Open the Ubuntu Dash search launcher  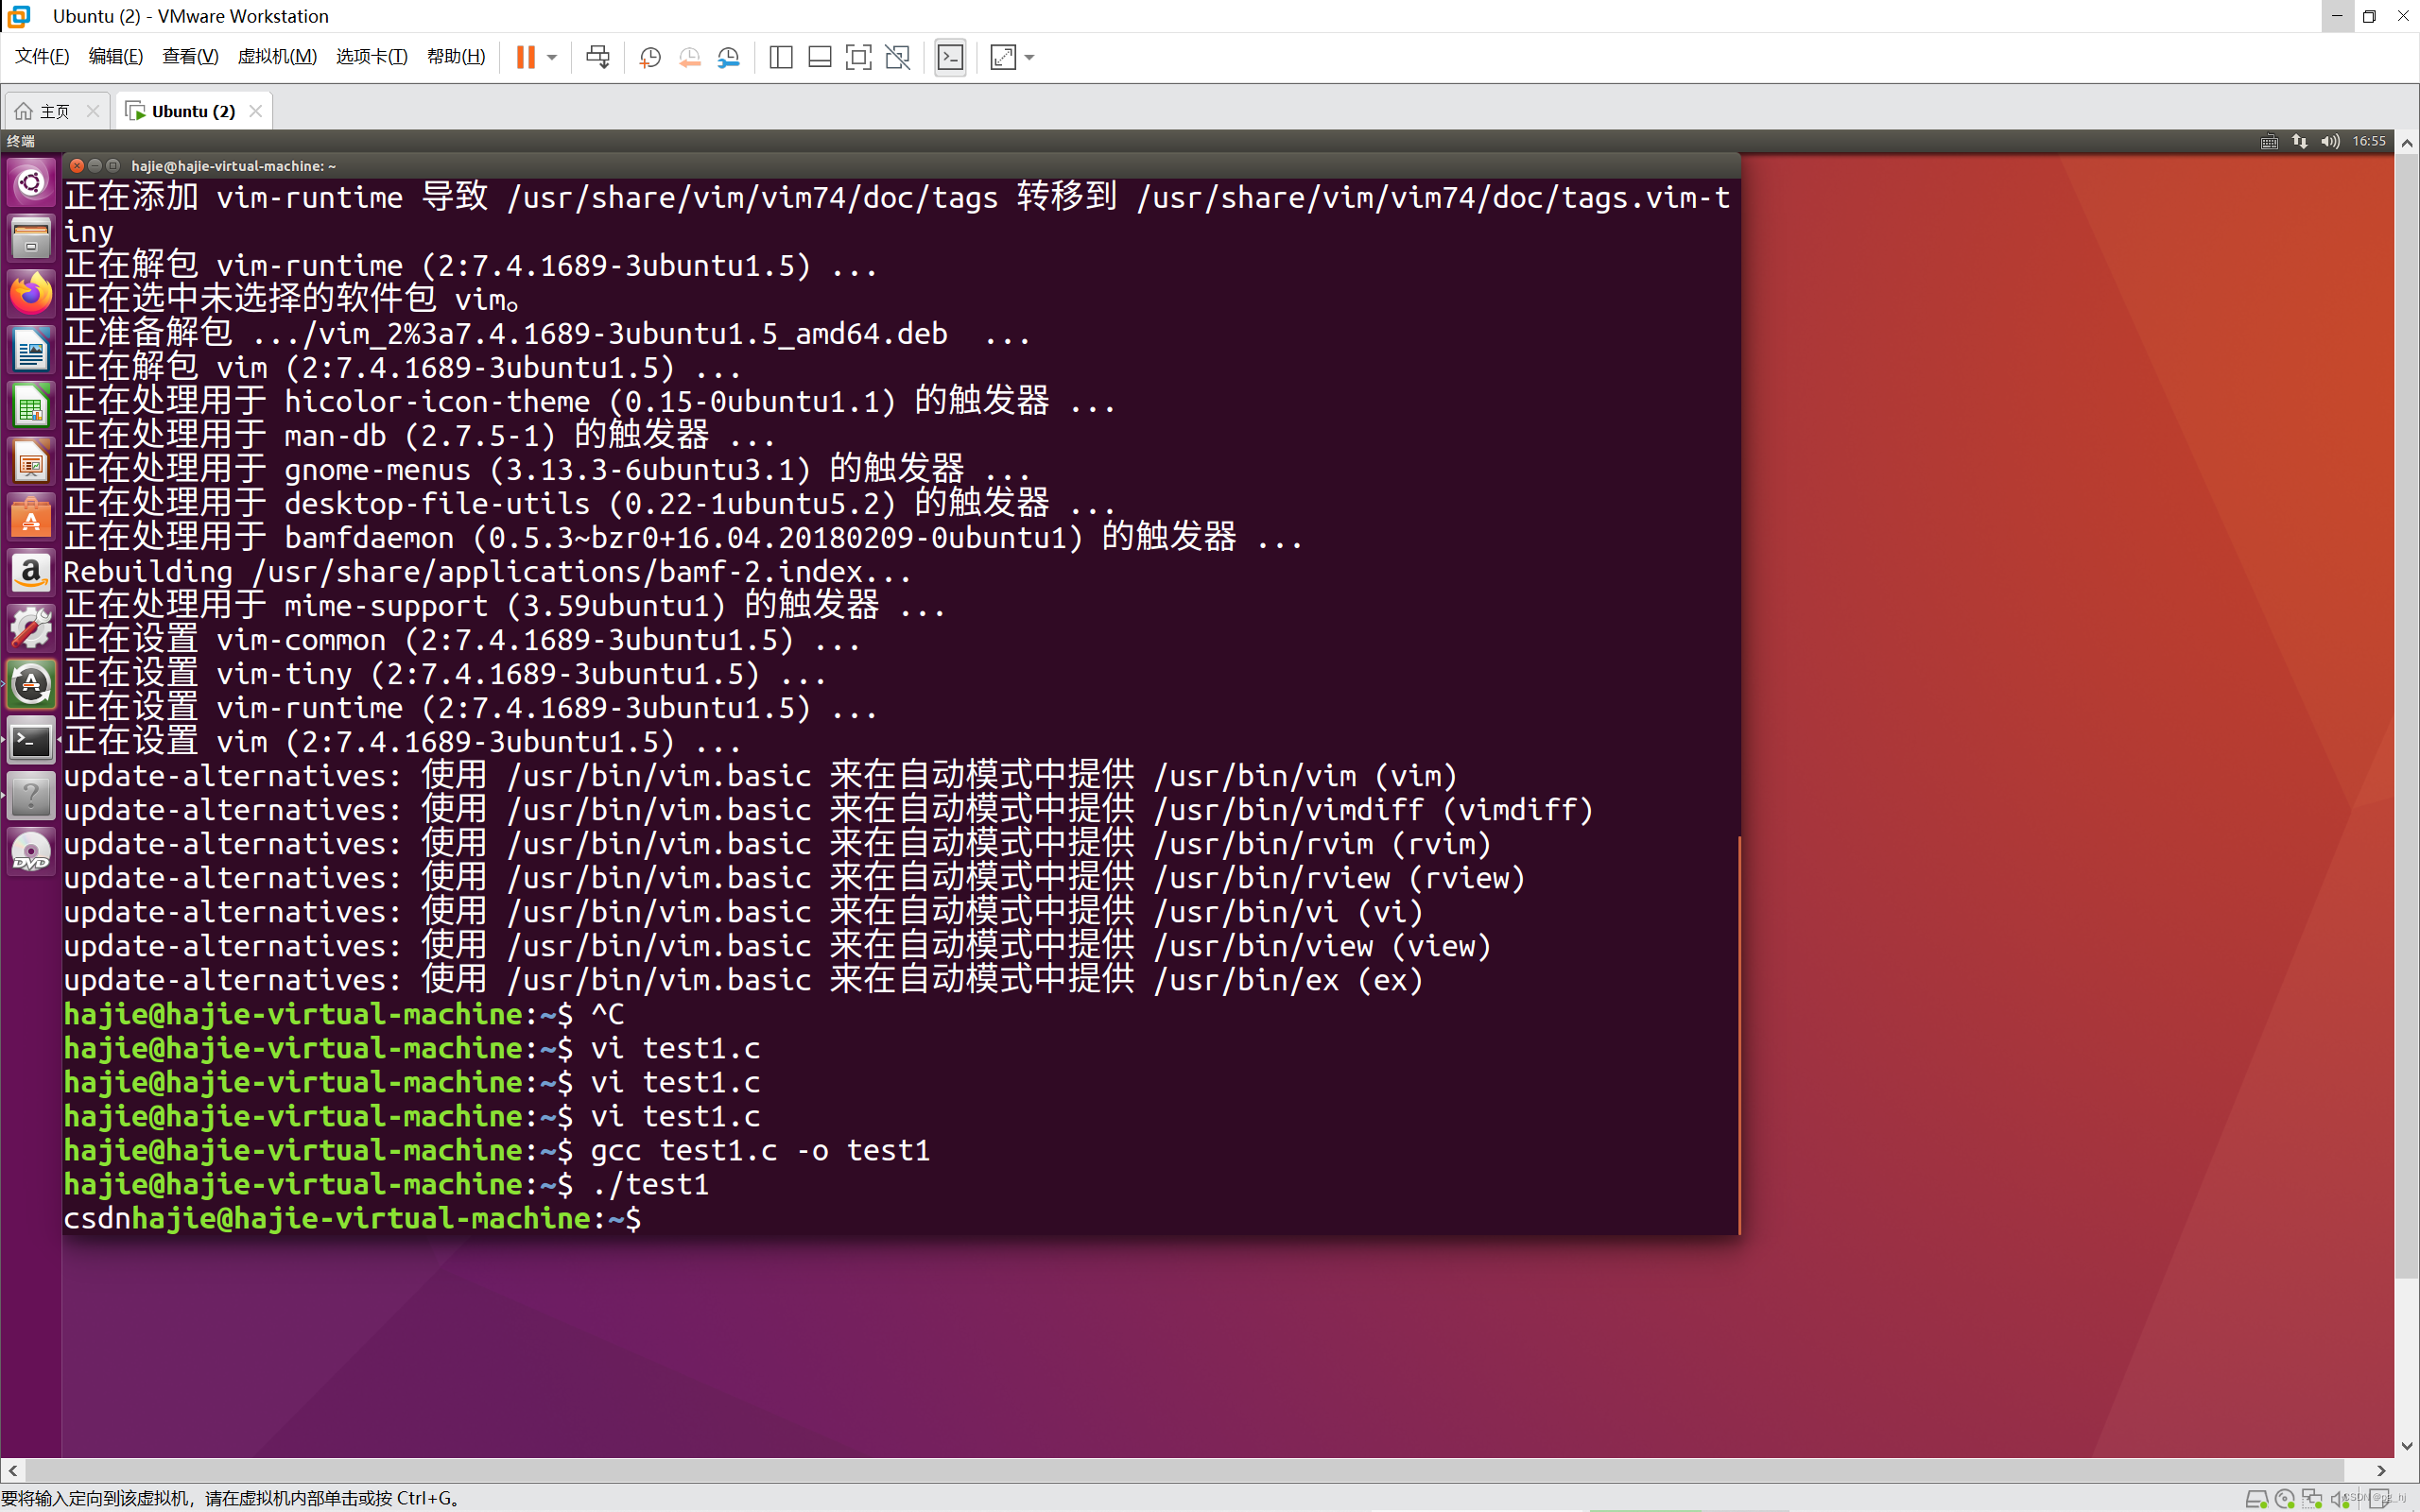click(31, 183)
